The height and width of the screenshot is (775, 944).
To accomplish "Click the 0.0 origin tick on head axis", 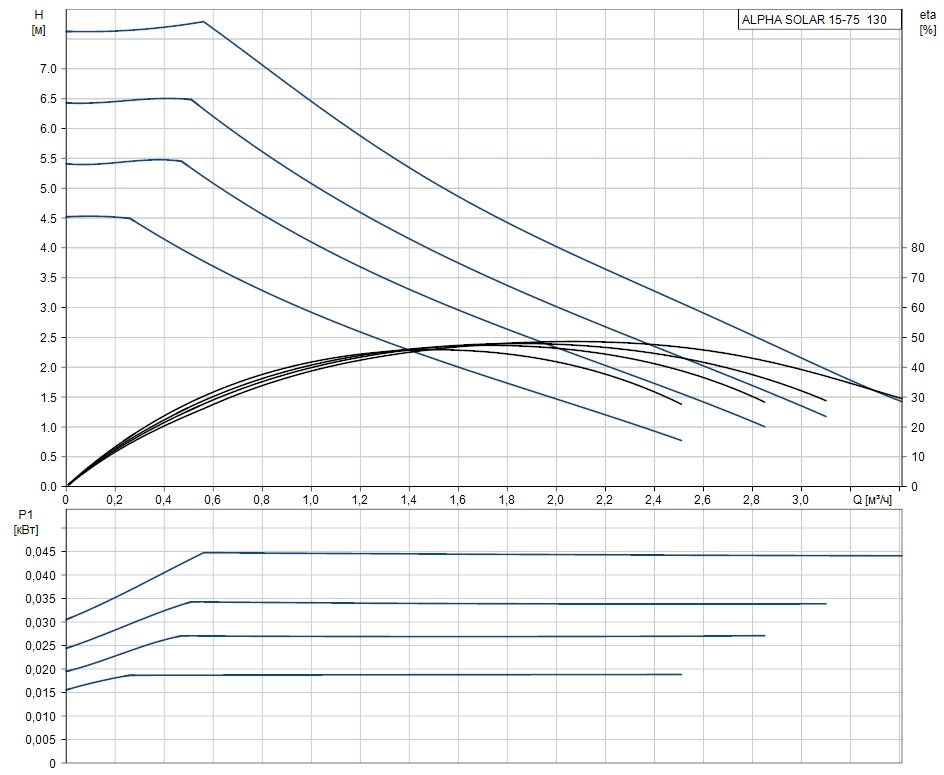I will pyautogui.click(x=47, y=487).
